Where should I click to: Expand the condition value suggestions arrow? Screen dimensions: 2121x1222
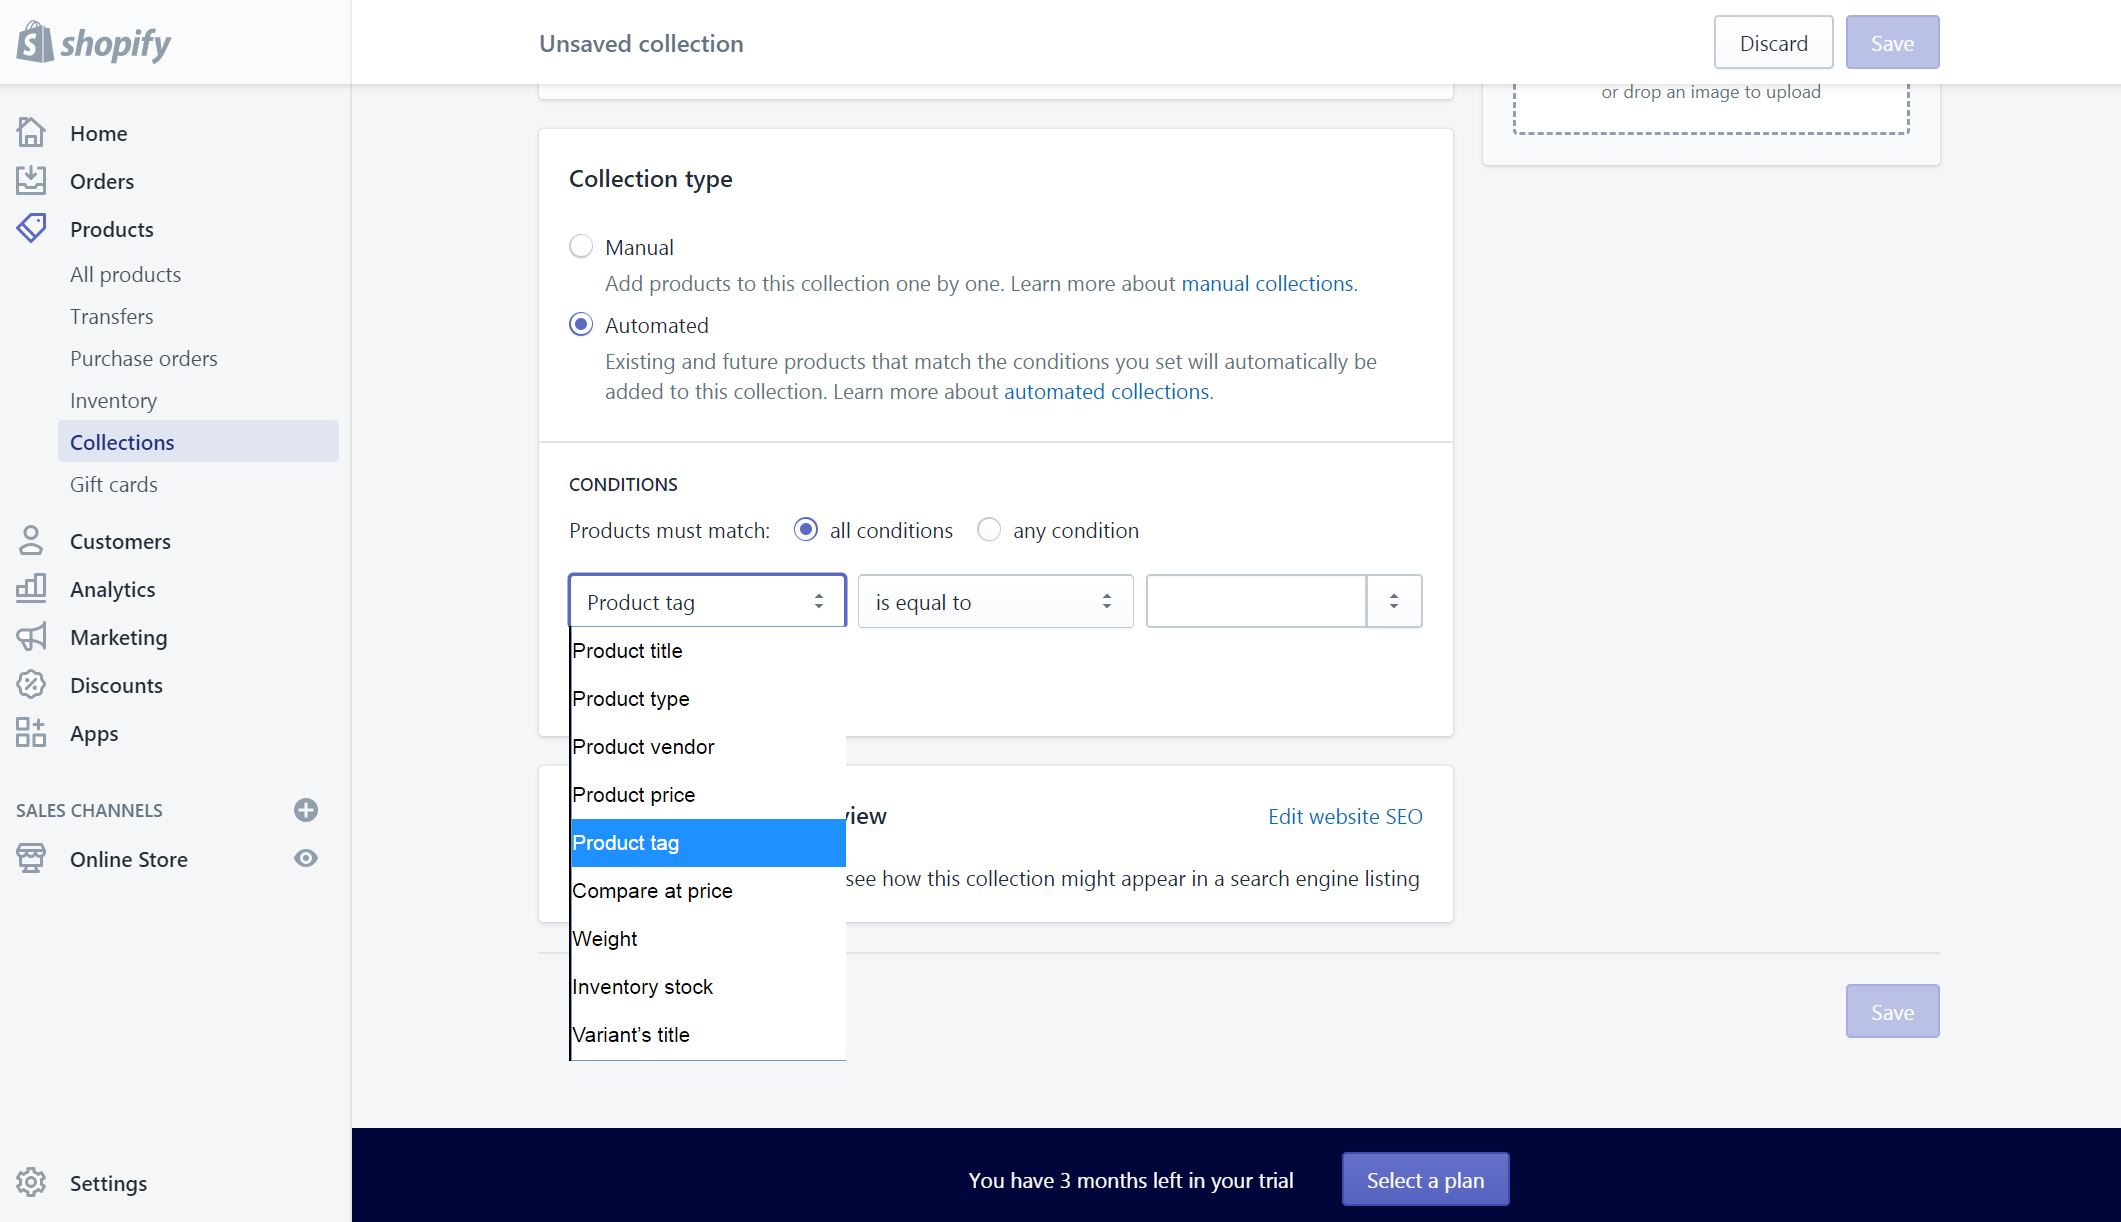pos(1394,602)
